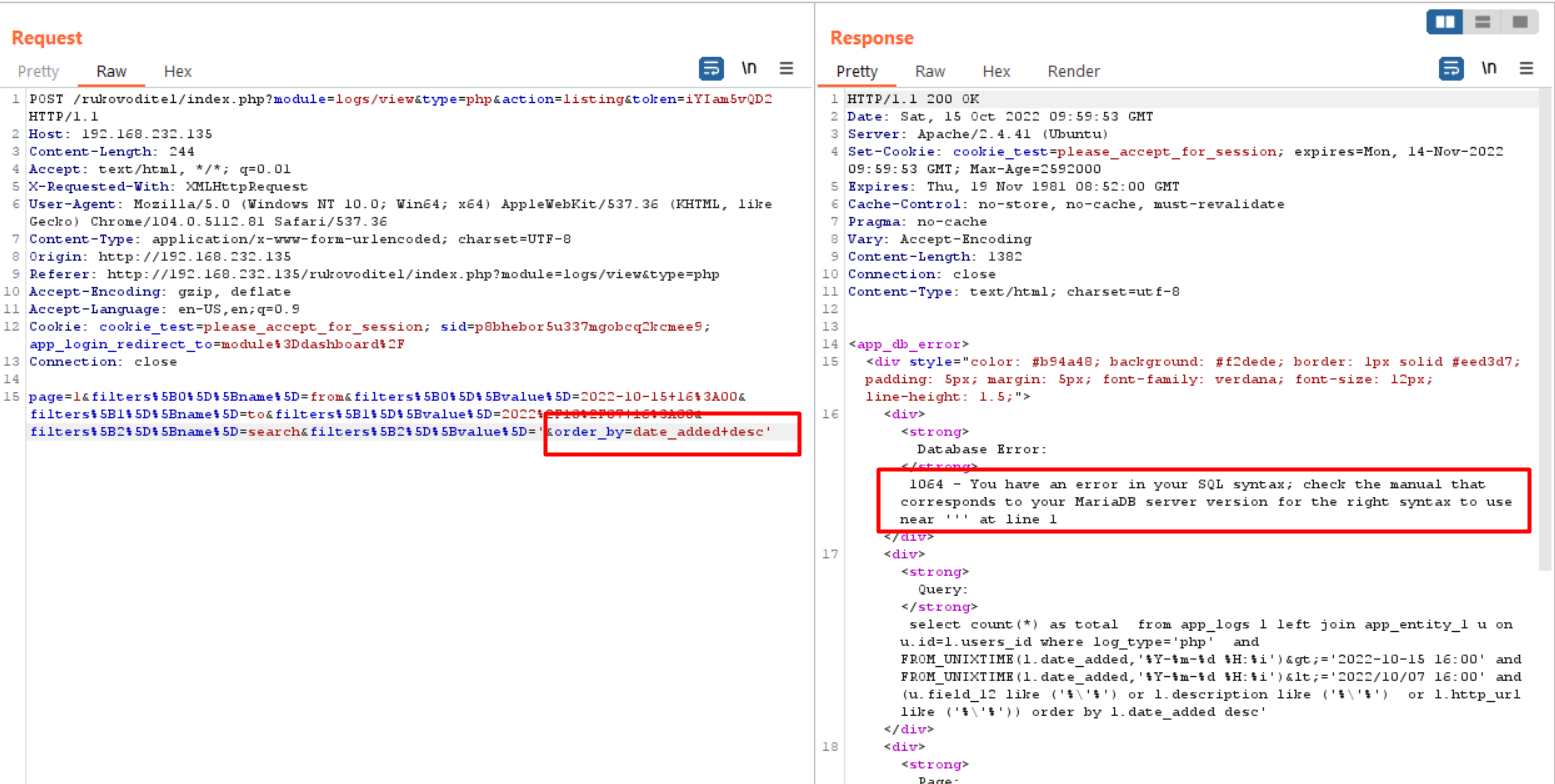Open the Render tab in Response
The image size is (1555, 784).
[x=1074, y=71]
